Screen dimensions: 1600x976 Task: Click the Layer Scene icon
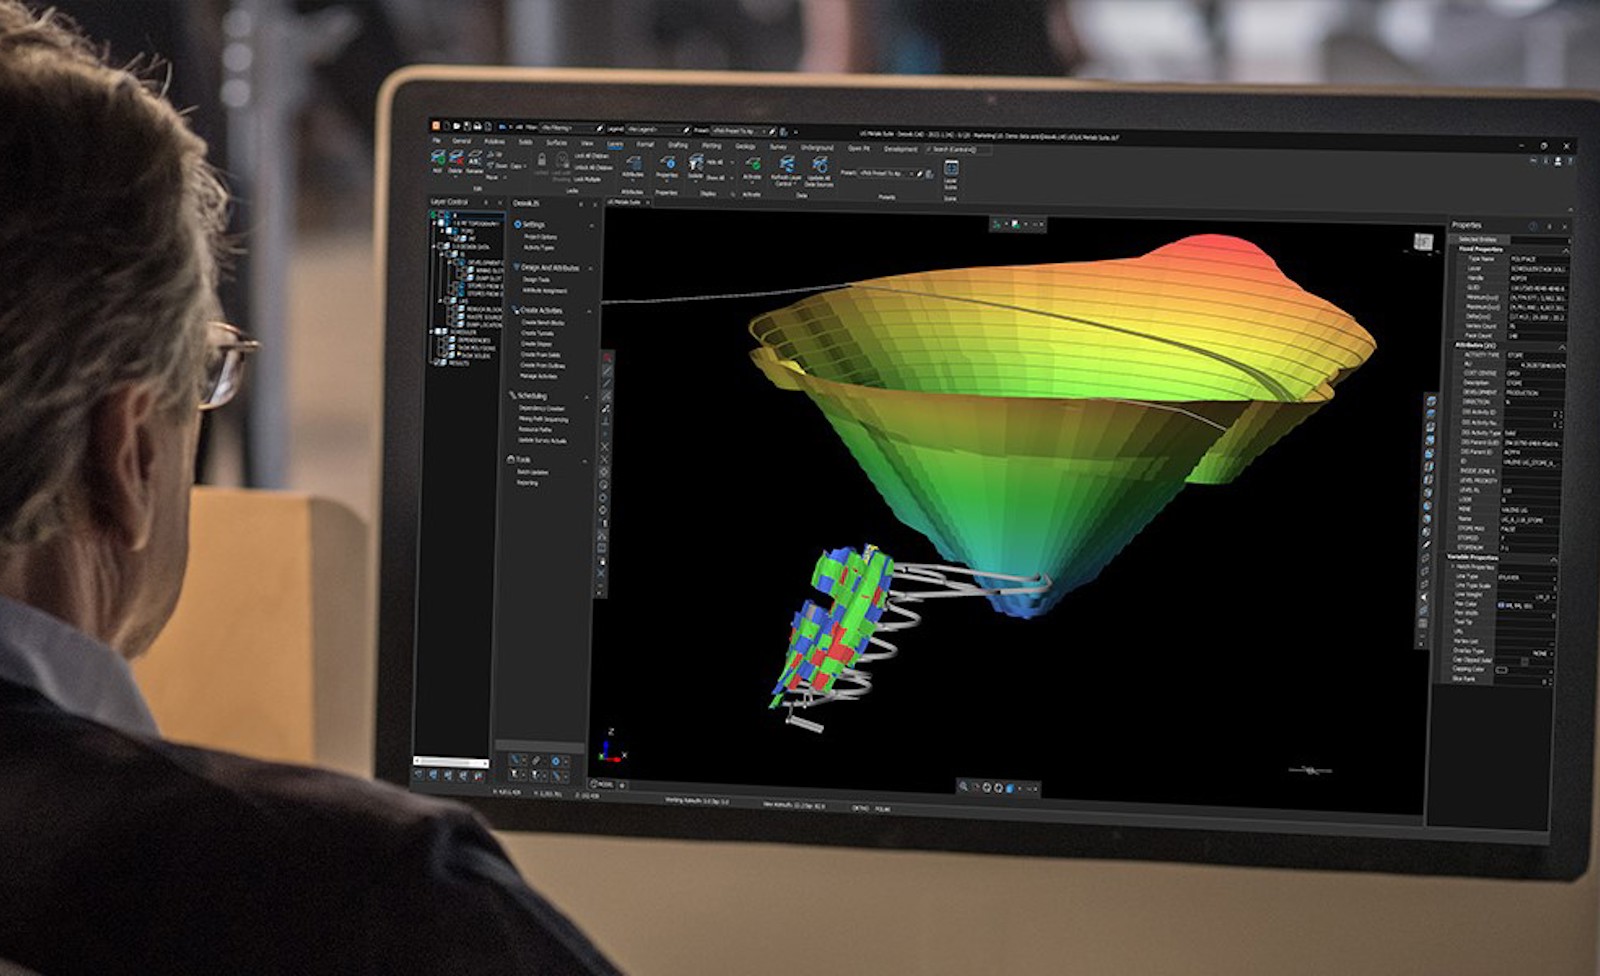[x=951, y=169]
